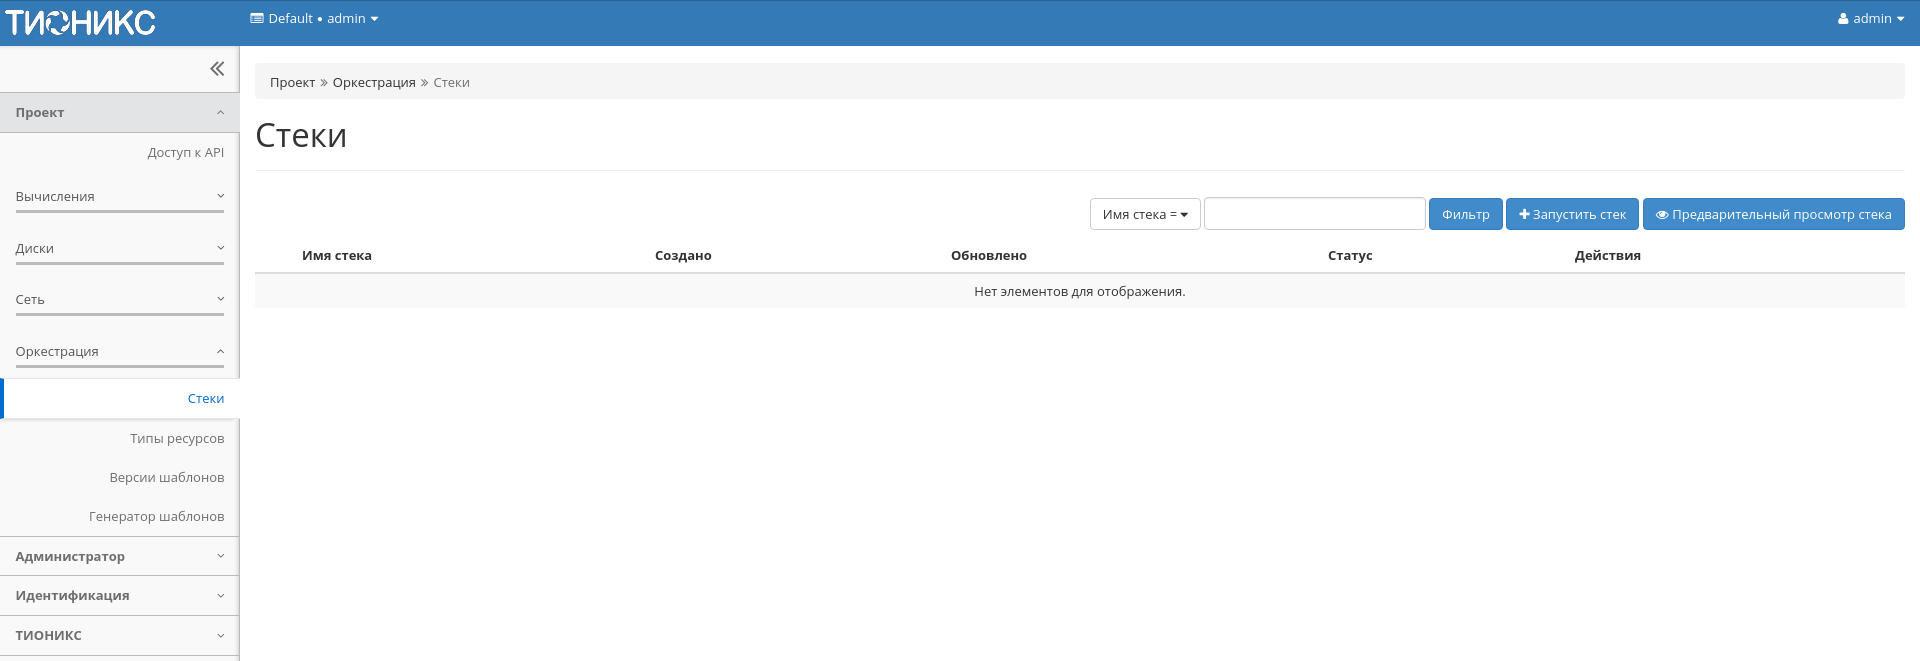Screen dimensions: 1920x661
Task: Open 'Доступ к API' page
Action: 186,153
